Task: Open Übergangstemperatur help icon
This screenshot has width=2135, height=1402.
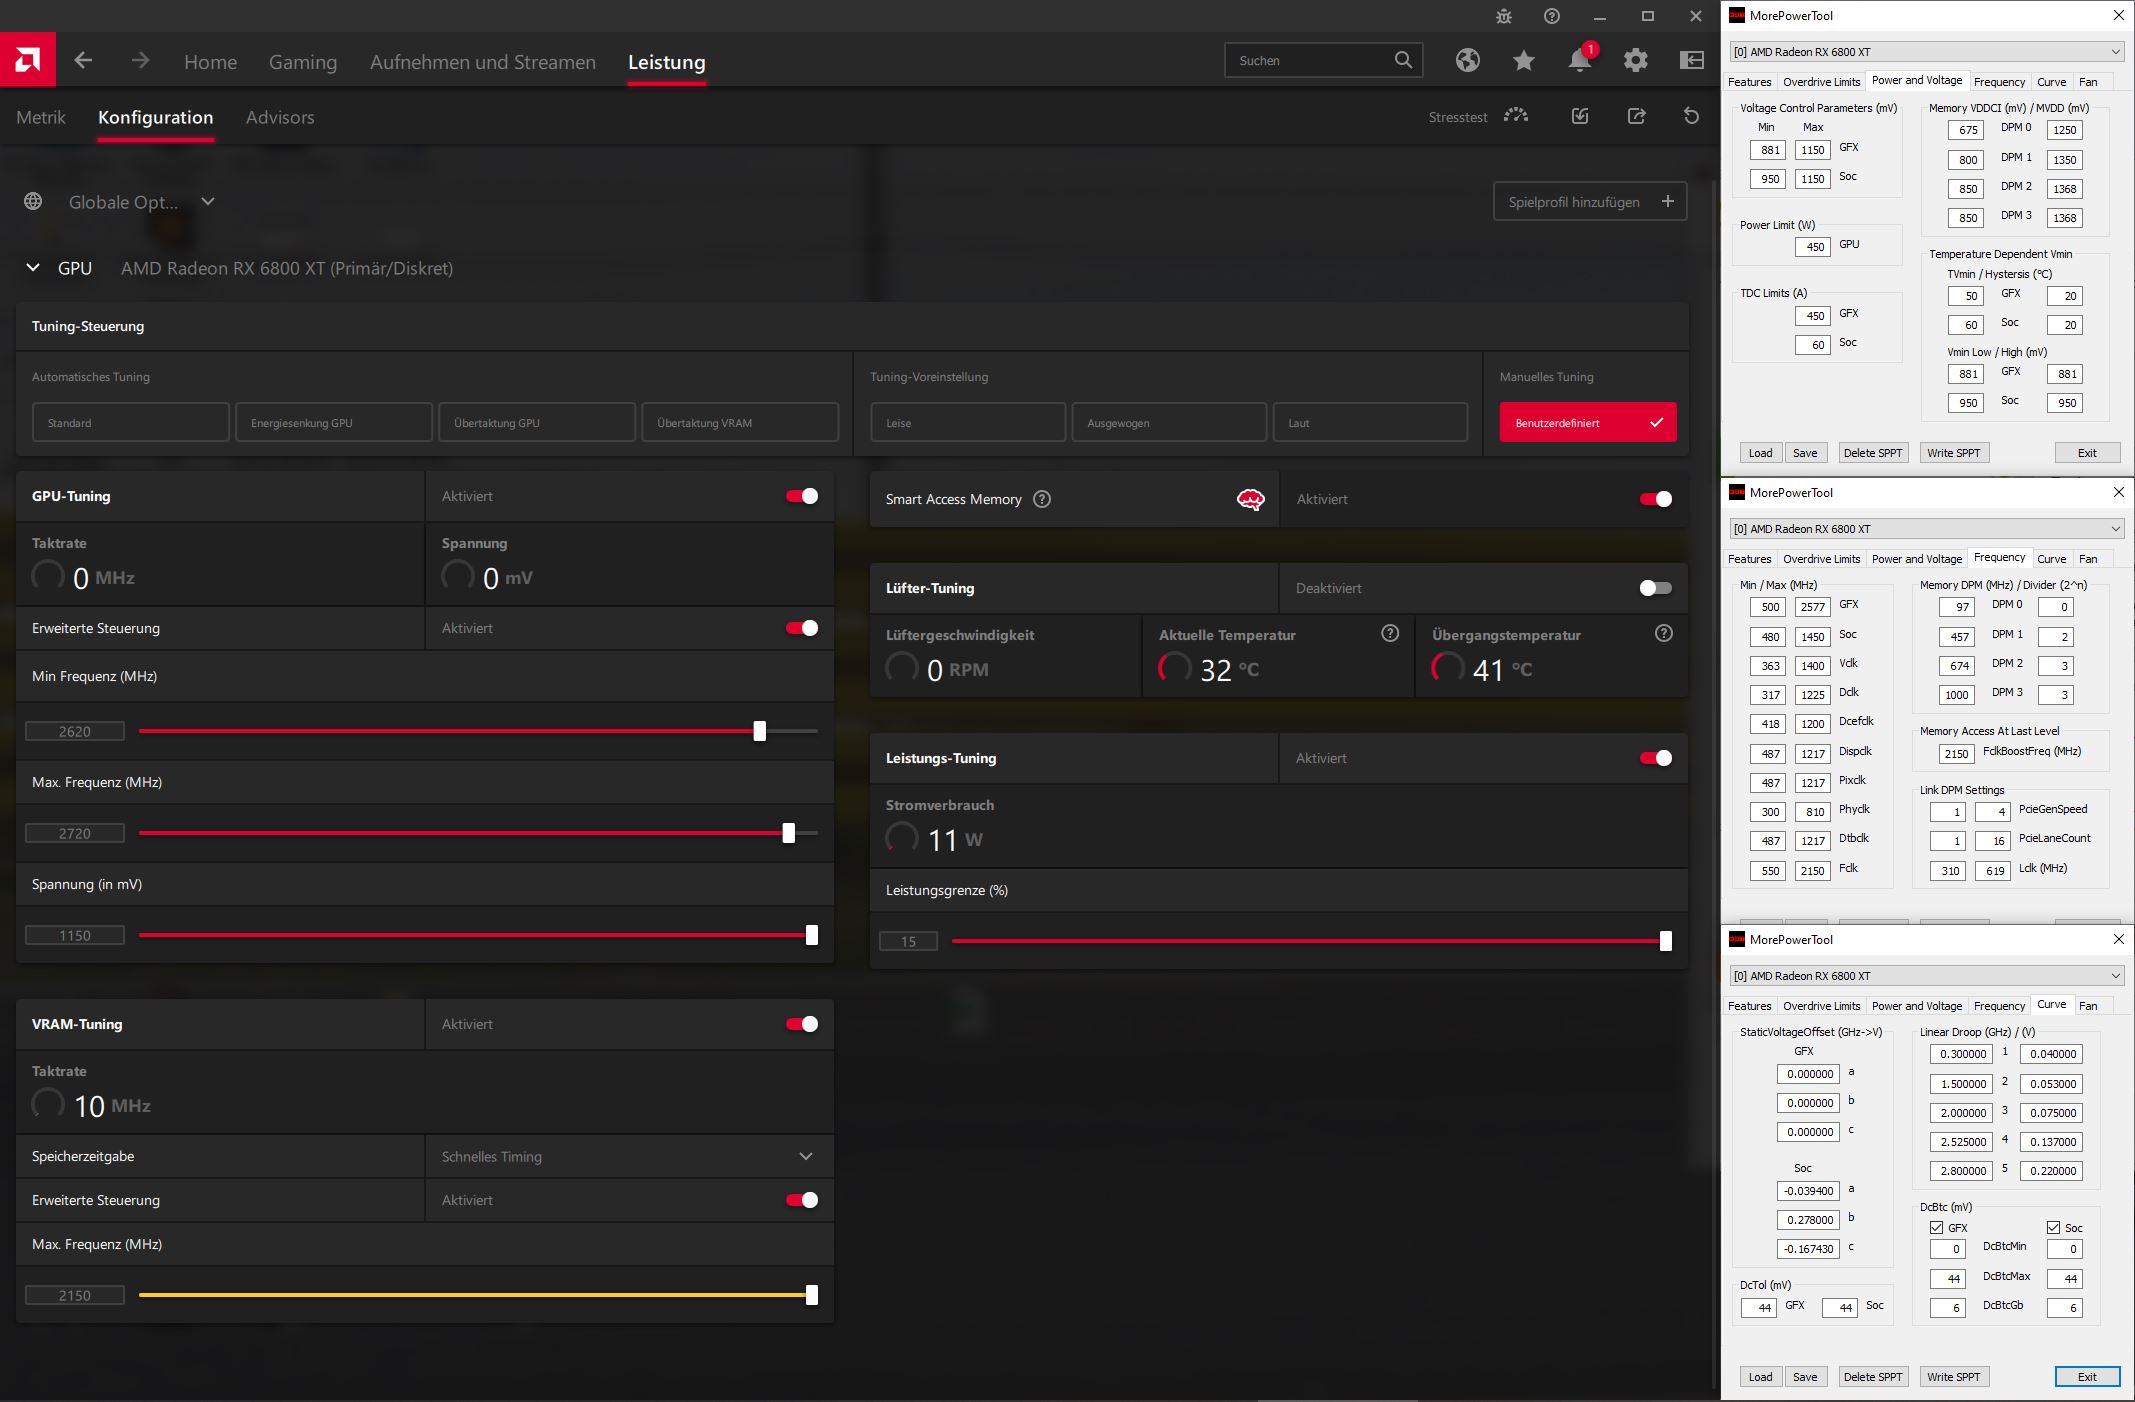Action: (1663, 633)
